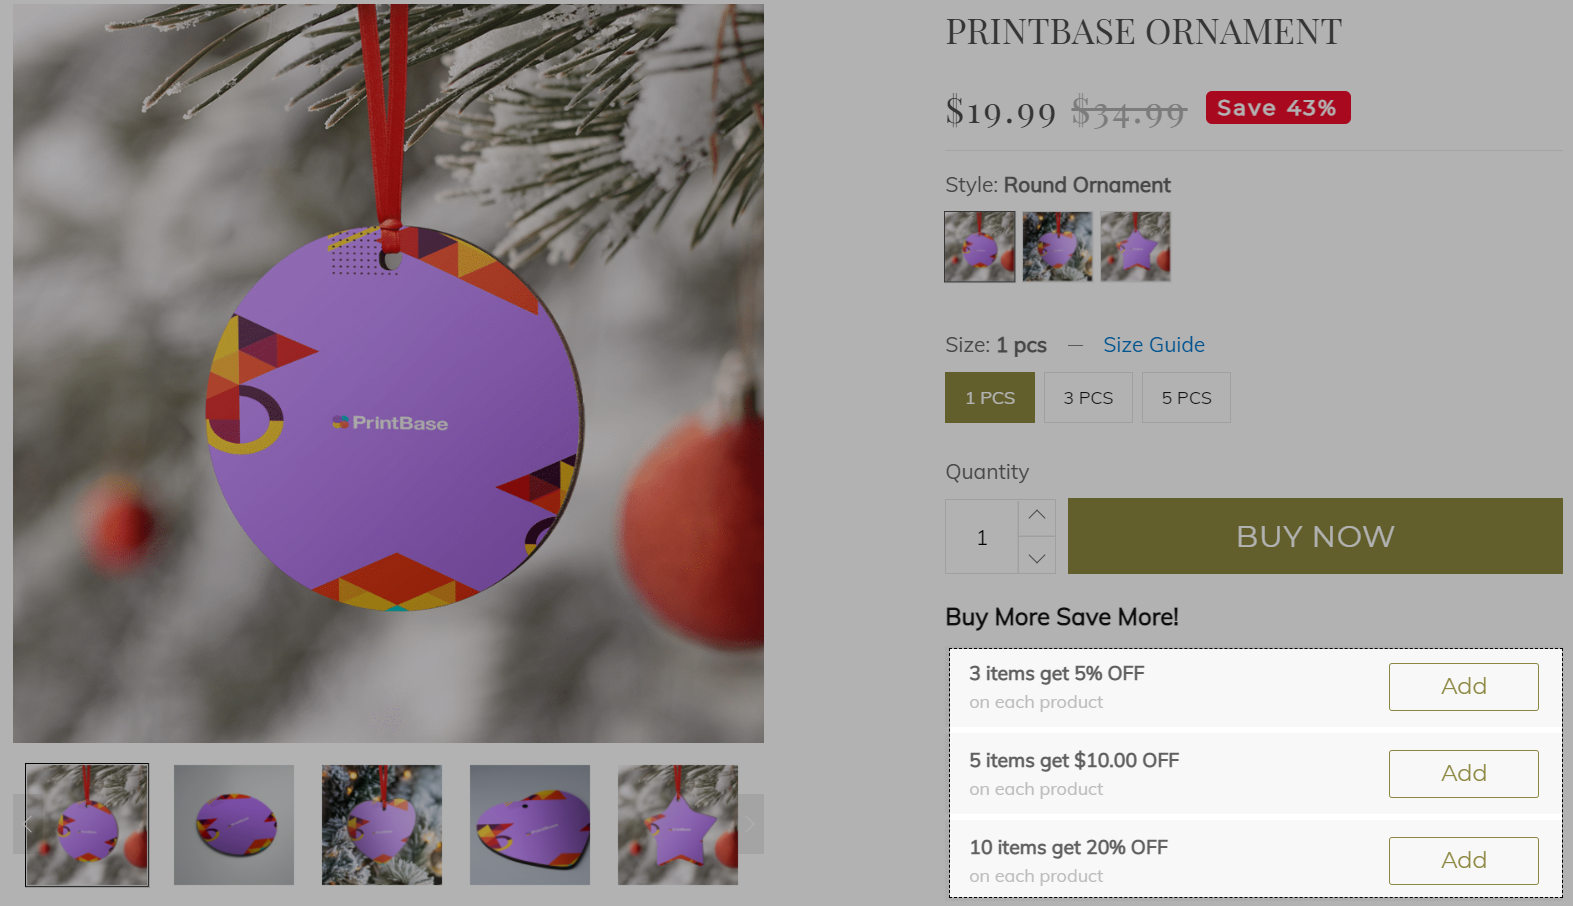
Task: Go to next thumbnails in the gallery
Action: pos(750,824)
